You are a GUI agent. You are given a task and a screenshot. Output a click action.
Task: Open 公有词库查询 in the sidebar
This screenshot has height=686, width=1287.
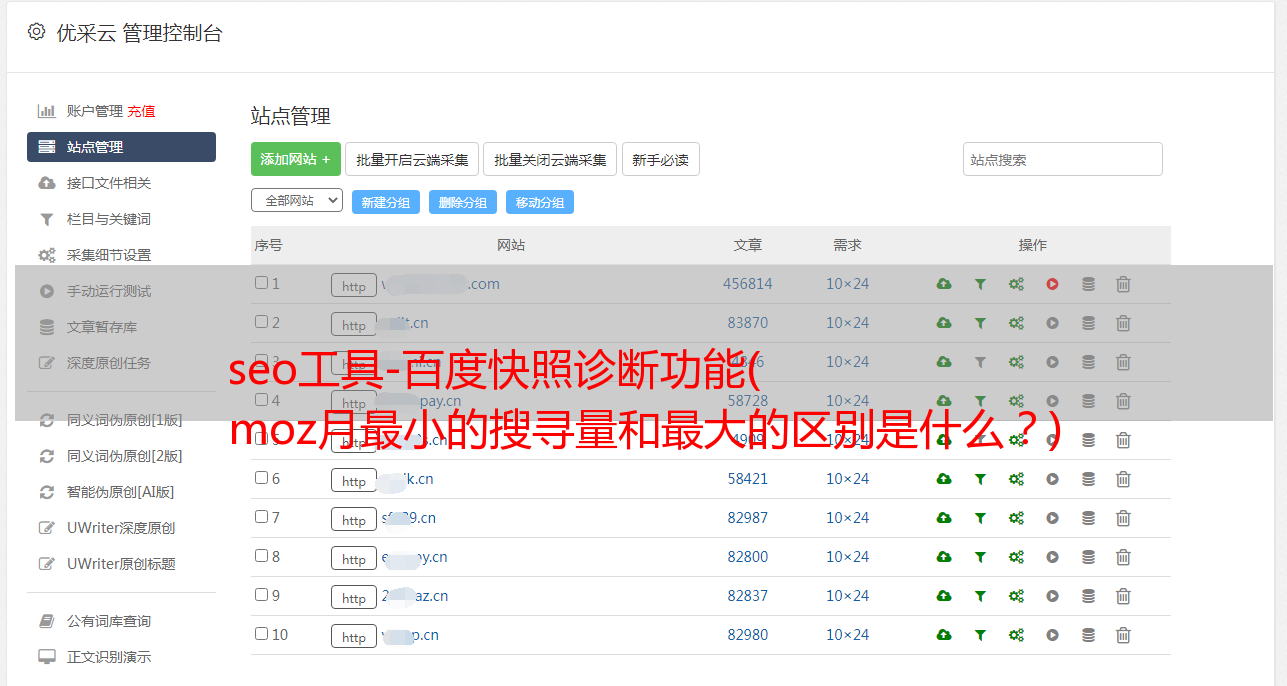pos(109,621)
